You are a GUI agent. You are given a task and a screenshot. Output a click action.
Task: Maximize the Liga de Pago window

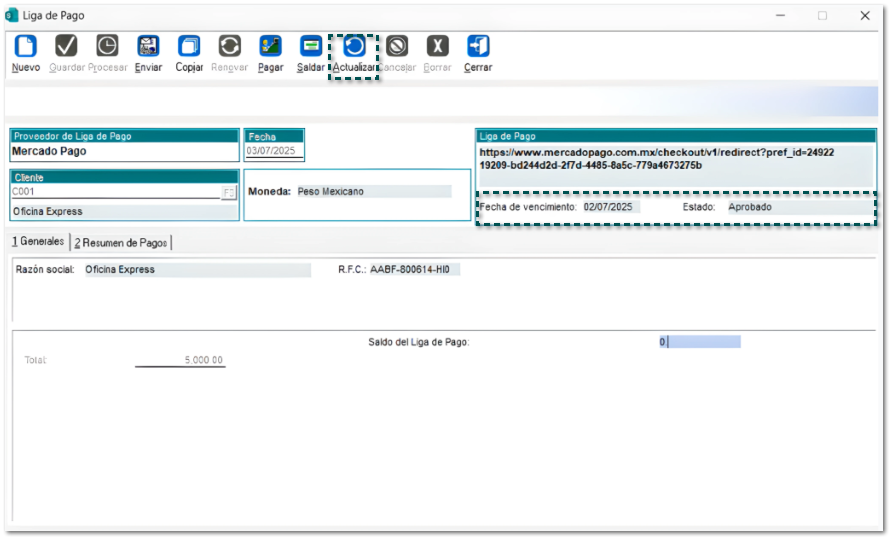tap(823, 15)
